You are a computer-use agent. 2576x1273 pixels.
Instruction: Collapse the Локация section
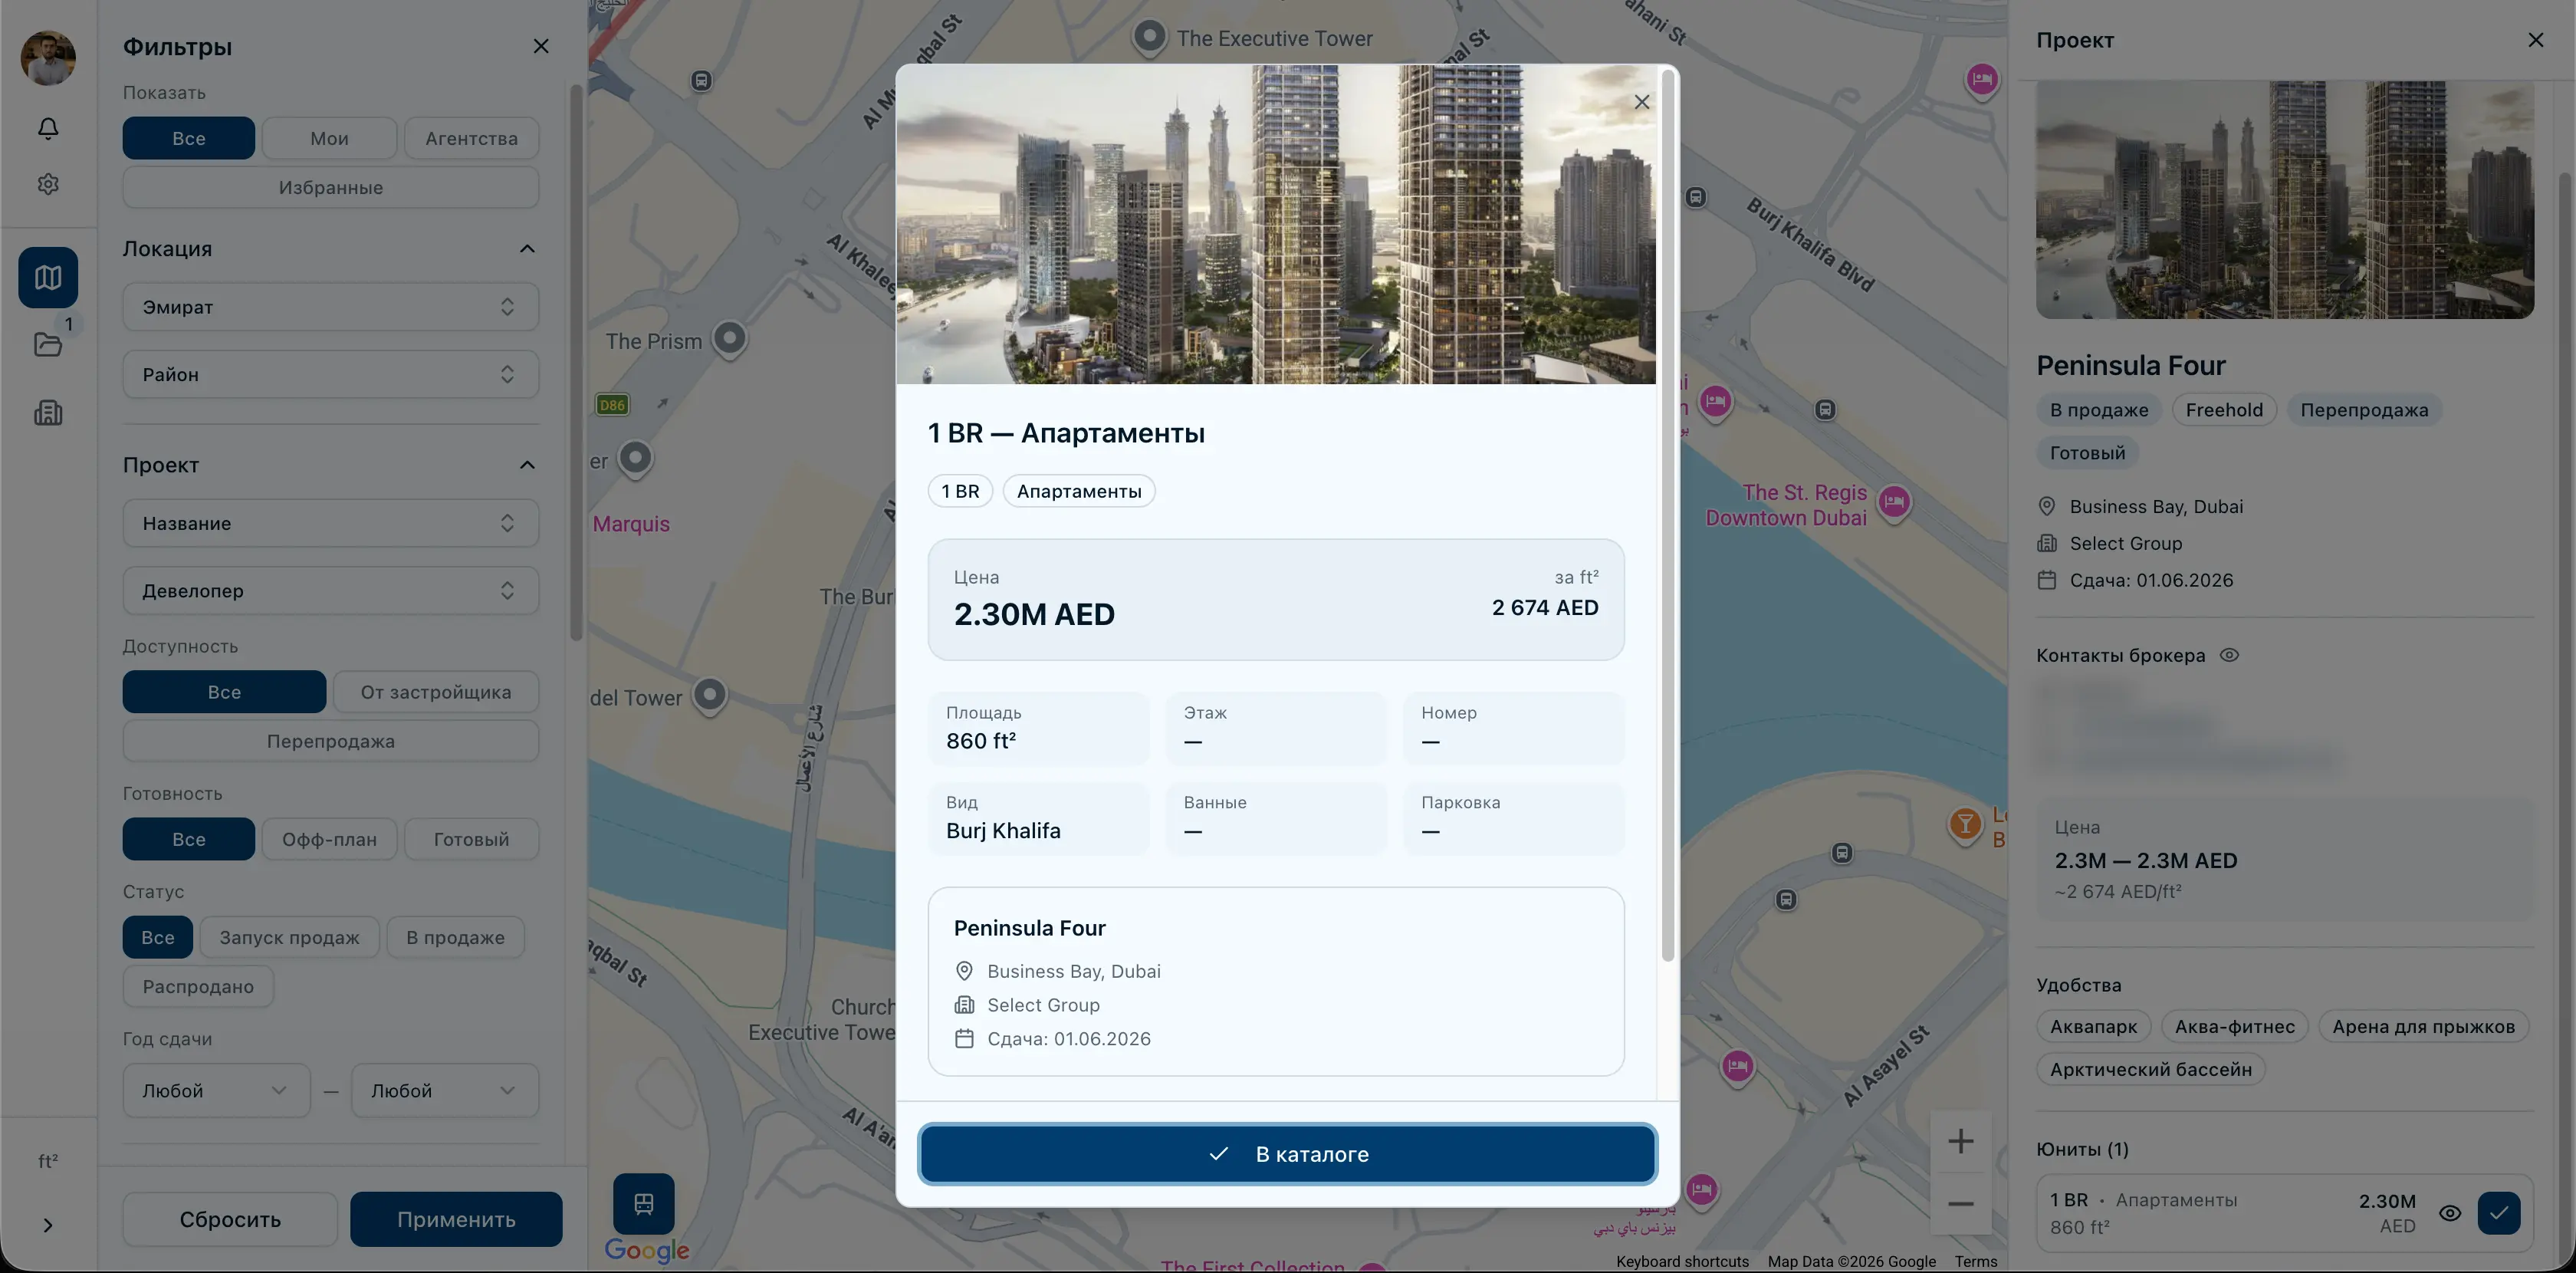[527, 249]
